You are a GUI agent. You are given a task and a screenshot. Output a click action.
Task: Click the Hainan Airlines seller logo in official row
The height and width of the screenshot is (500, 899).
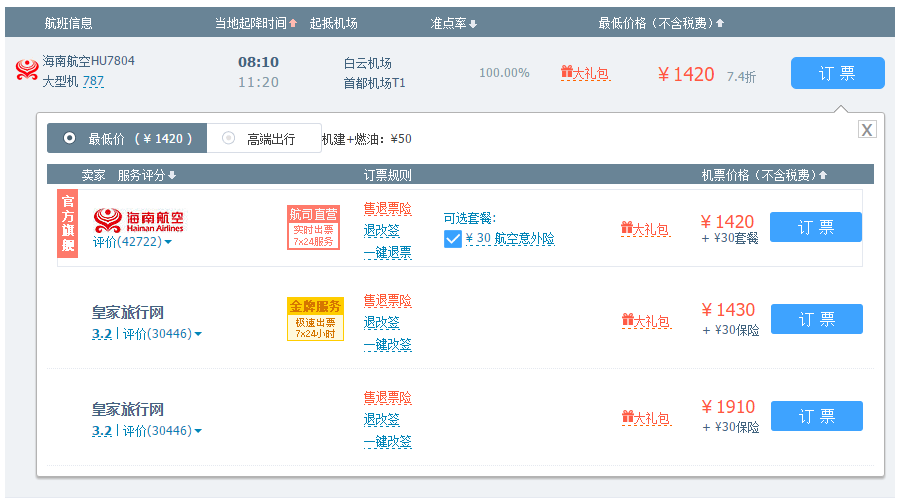click(138, 220)
